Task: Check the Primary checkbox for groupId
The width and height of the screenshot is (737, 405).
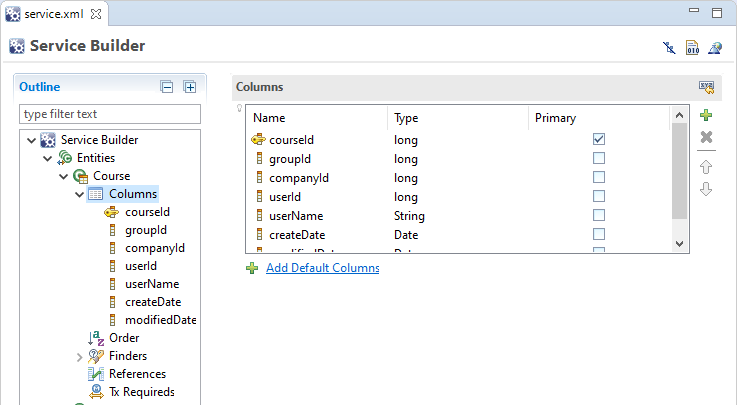Action: tap(599, 158)
